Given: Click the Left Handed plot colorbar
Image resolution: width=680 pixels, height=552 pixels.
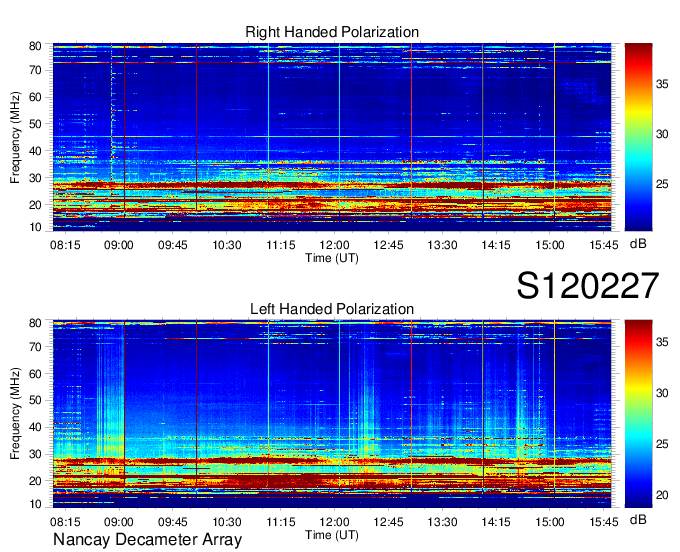Looking at the screenshot, I should click(638, 414).
